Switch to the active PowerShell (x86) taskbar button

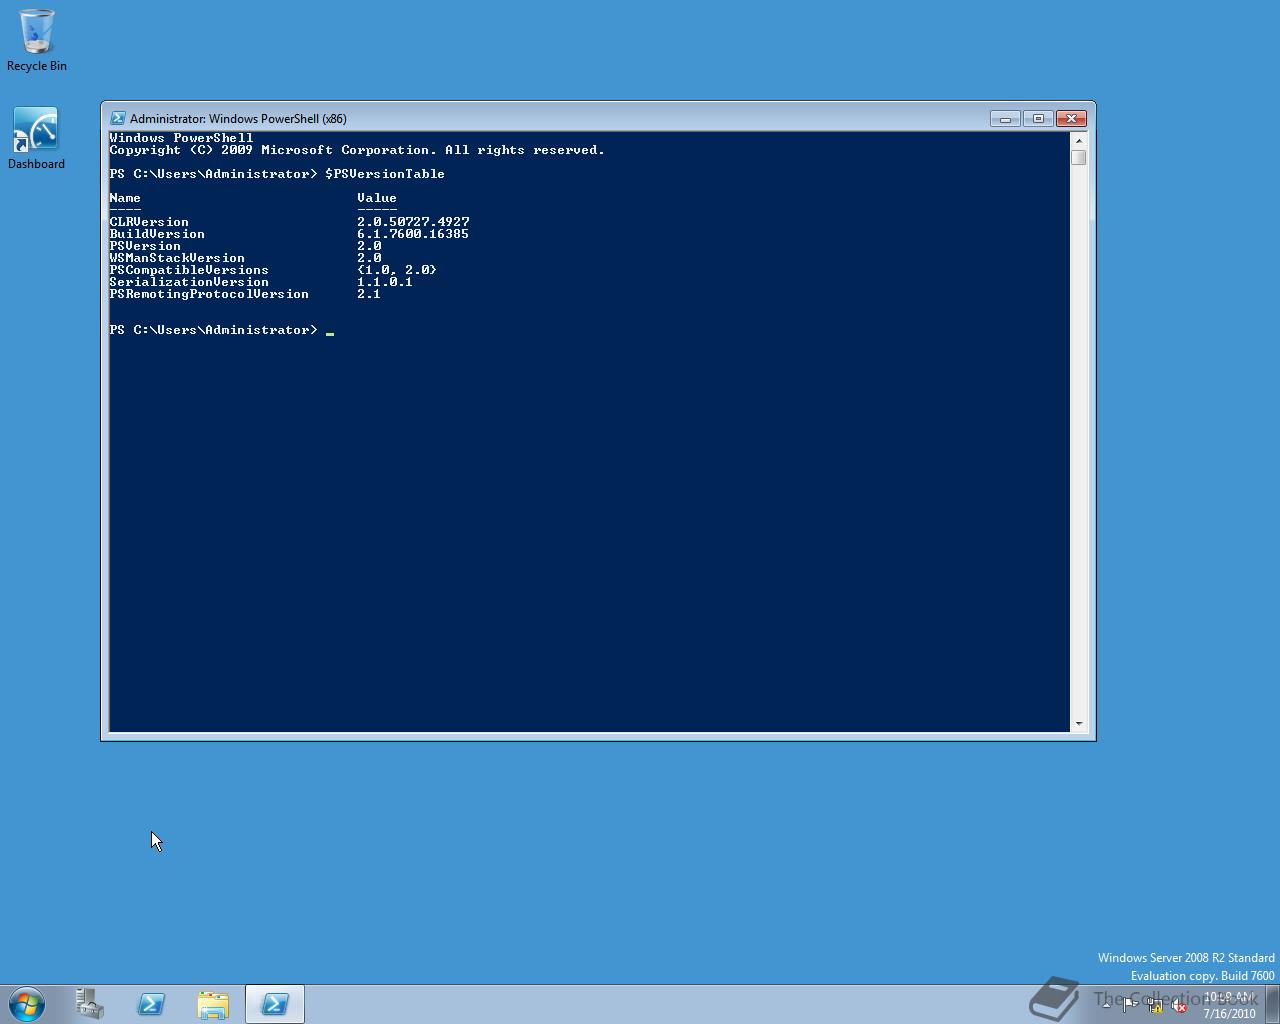coord(275,1004)
